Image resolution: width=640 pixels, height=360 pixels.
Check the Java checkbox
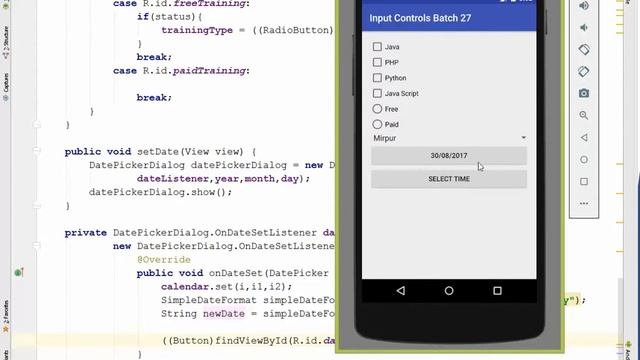[x=377, y=47]
